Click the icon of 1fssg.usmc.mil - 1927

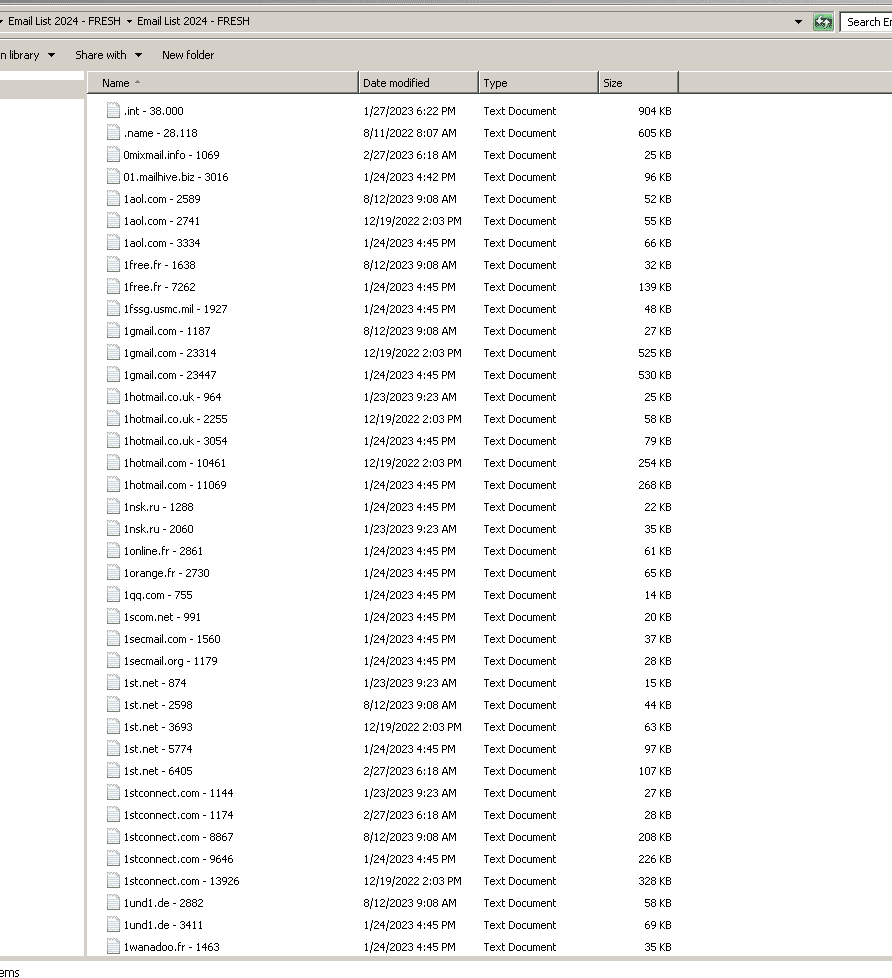(x=113, y=309)
